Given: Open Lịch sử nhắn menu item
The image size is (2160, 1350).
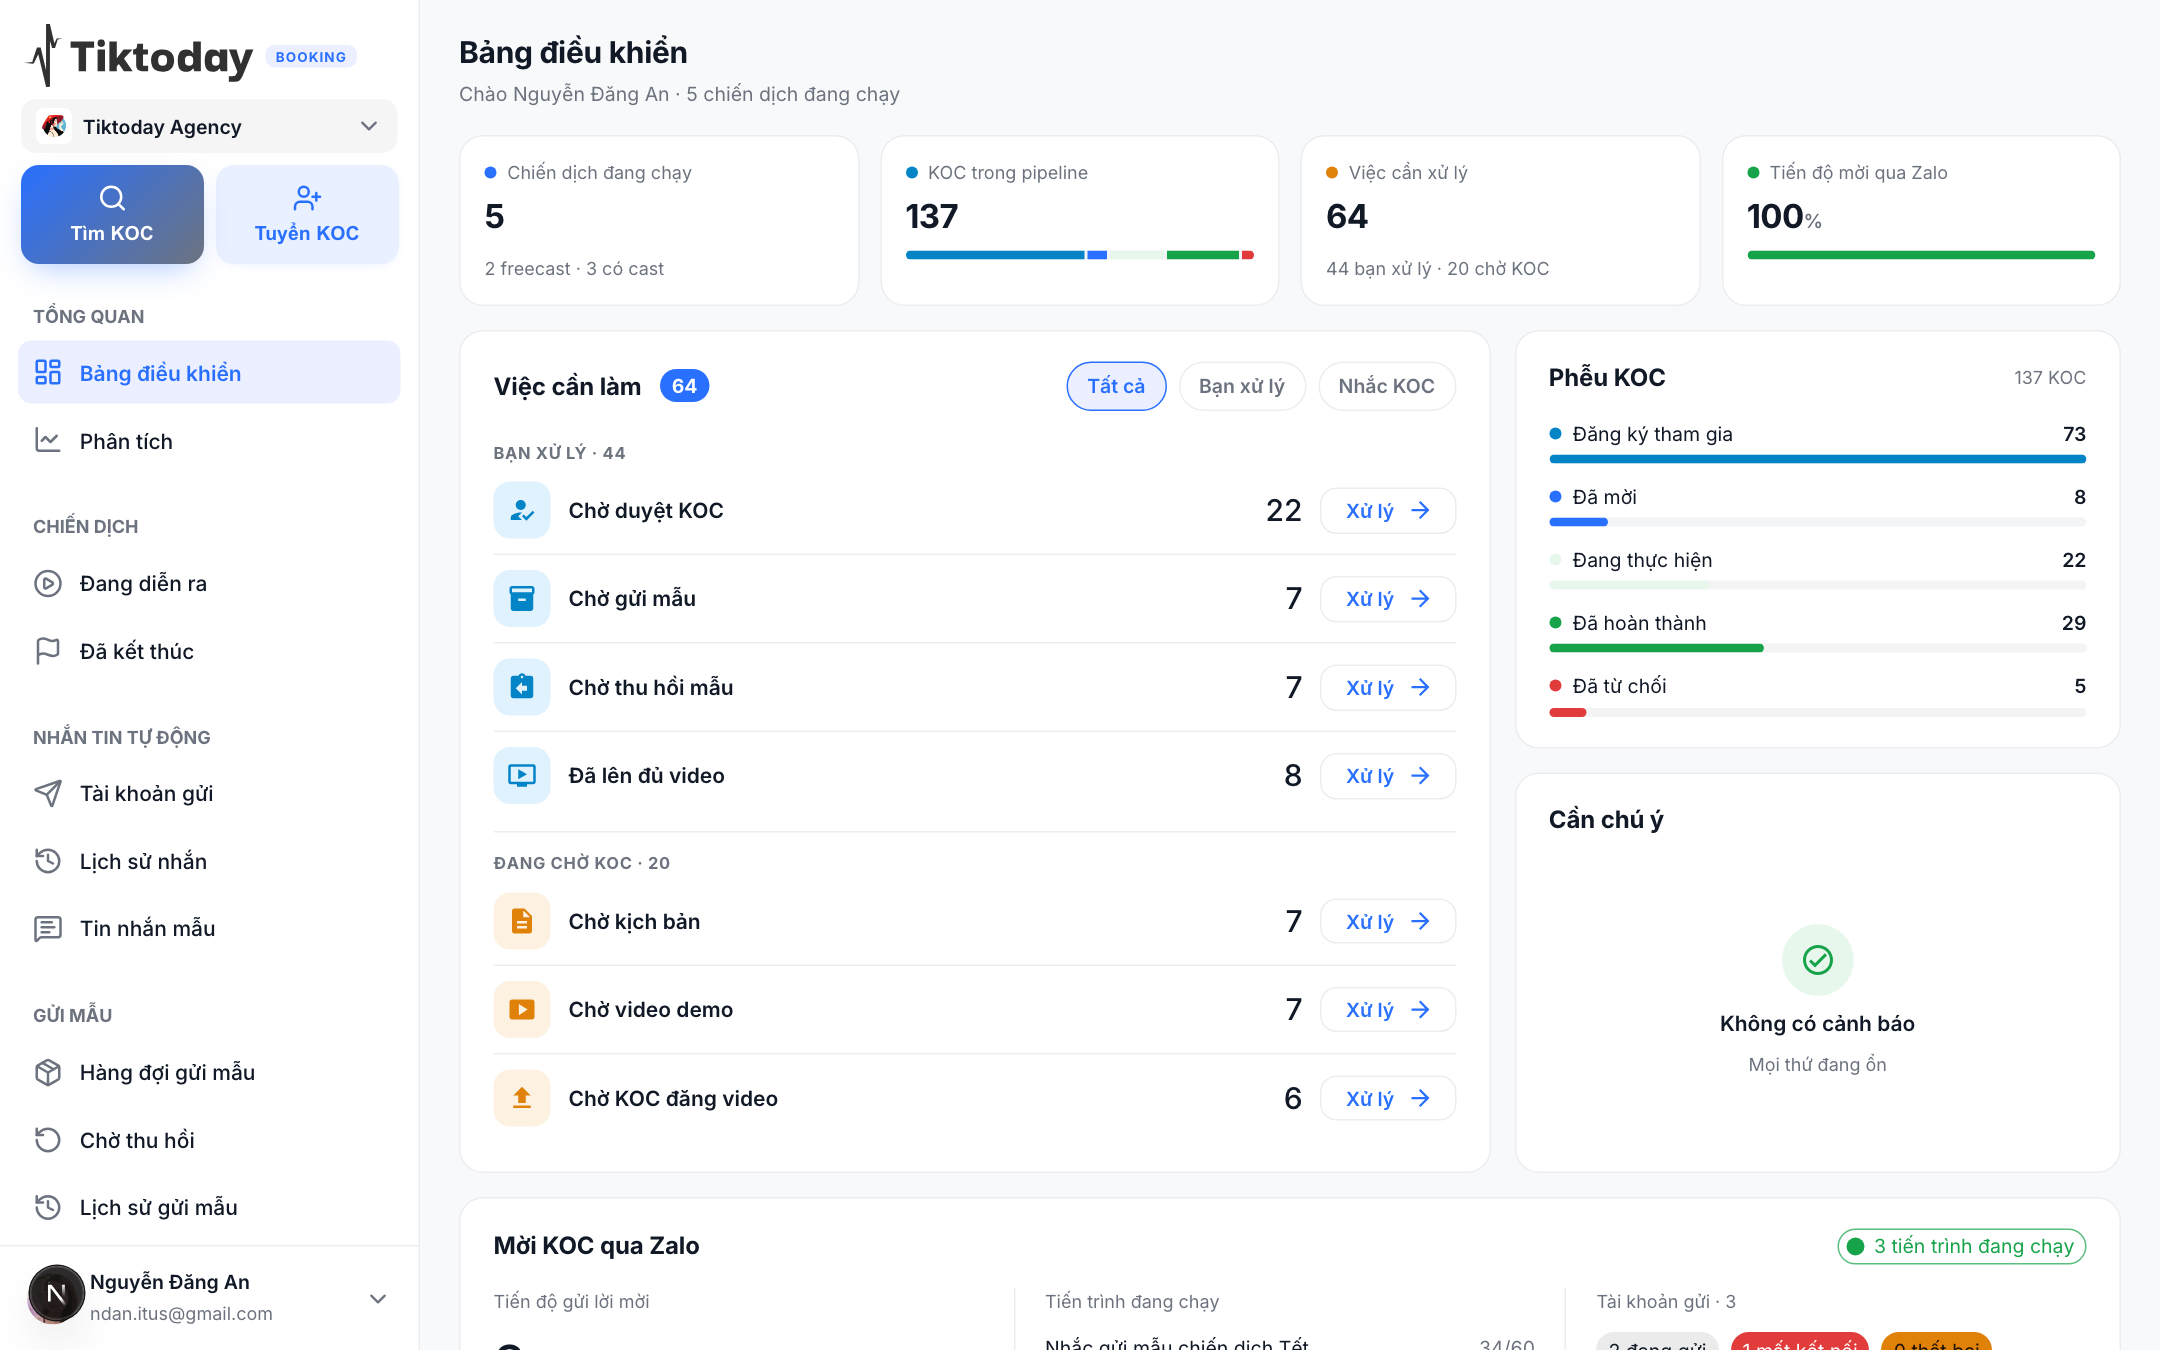Looking at the screenshot, I should point(209,861).
